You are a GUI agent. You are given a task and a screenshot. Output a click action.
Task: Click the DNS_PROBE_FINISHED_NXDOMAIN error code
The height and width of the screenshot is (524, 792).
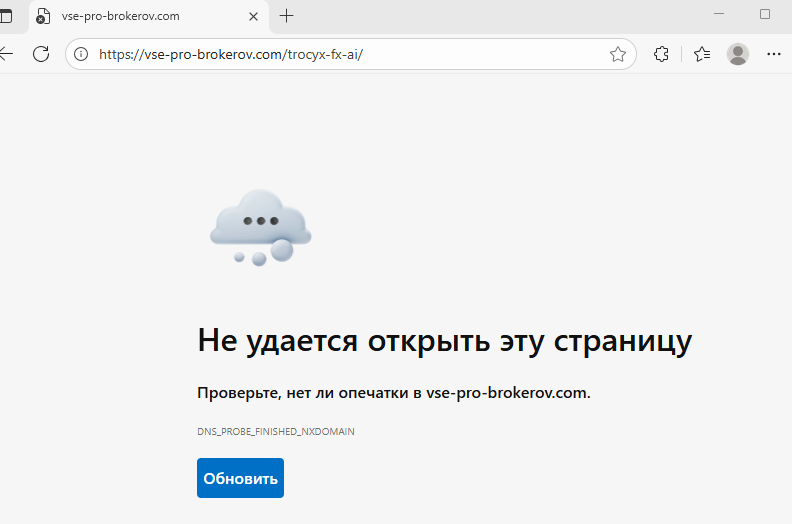[276, 432]
